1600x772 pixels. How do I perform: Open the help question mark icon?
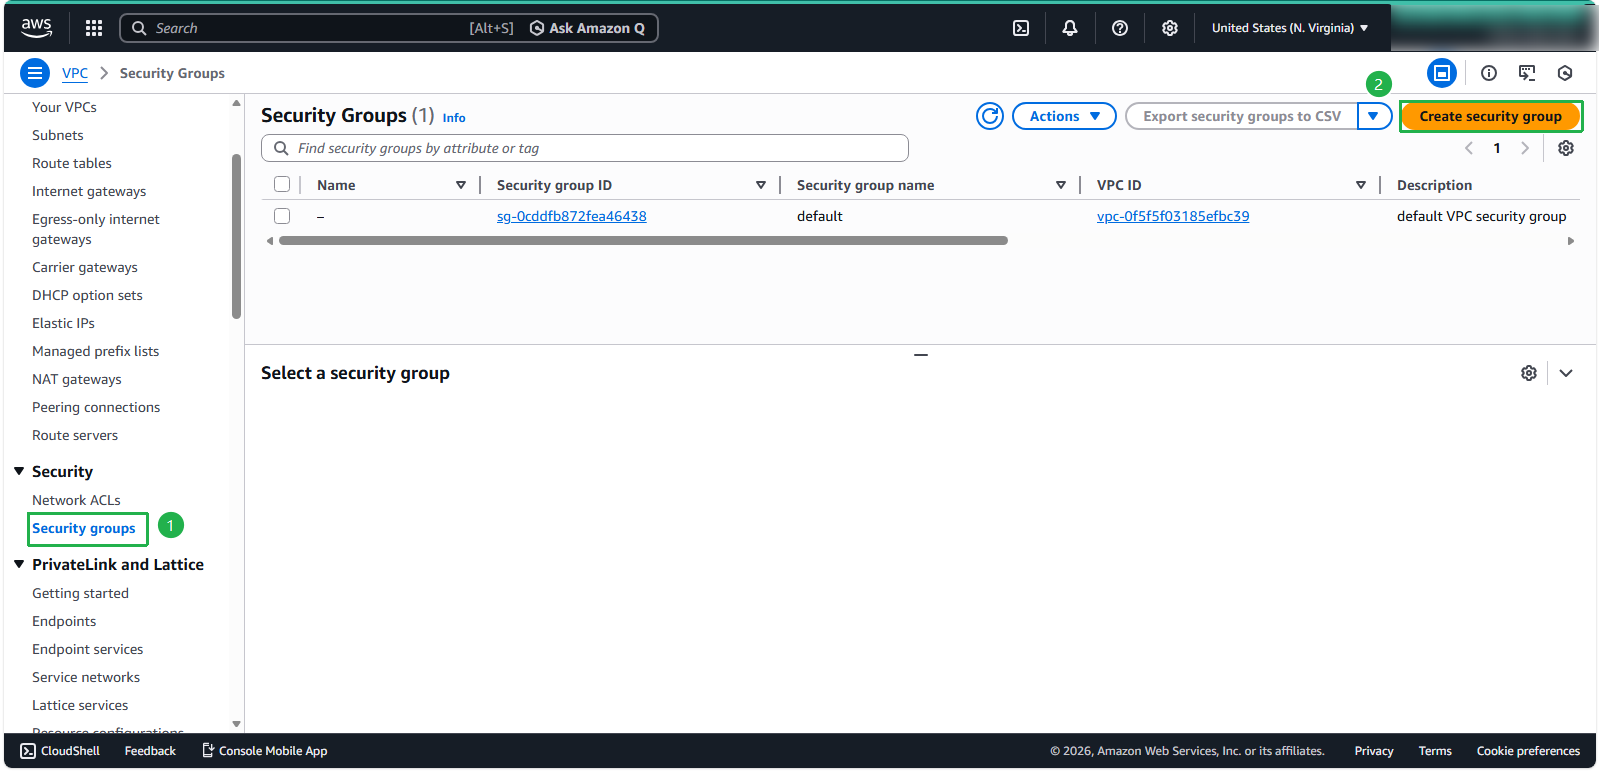click(1120, 28)
